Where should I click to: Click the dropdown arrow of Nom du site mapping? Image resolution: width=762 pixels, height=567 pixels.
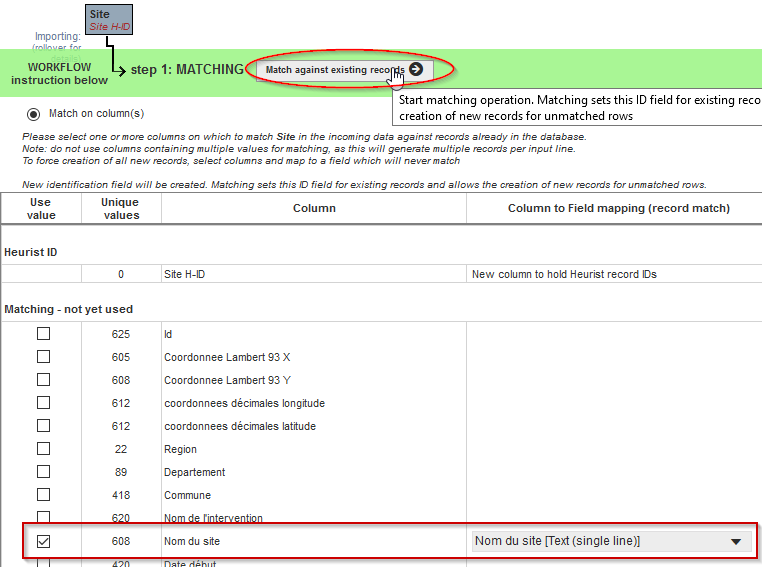click(737, 542)
